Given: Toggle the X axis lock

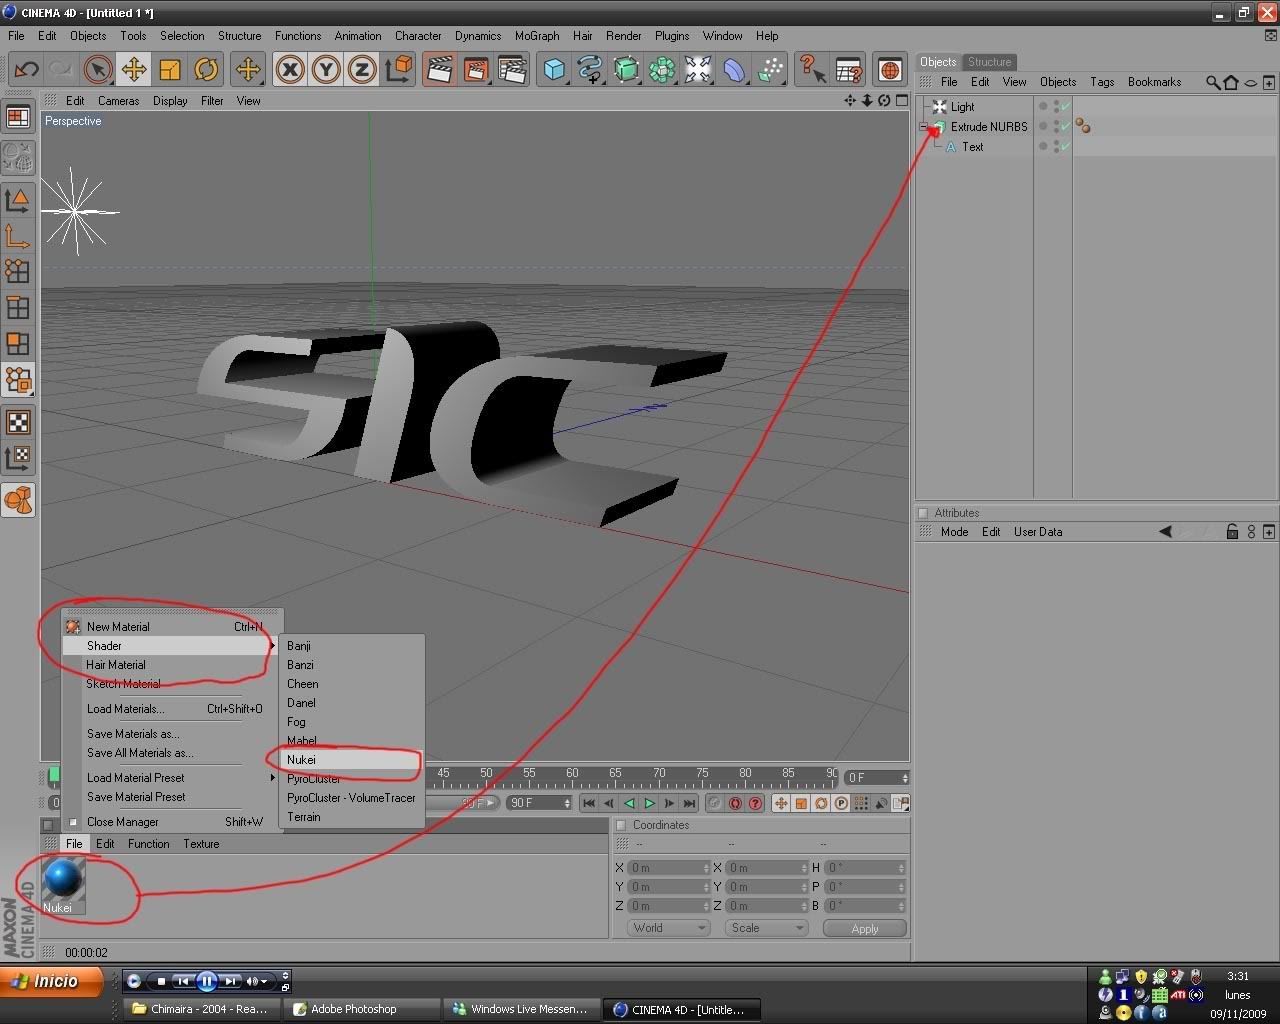Looking at the screenshot, I should 290,69.
